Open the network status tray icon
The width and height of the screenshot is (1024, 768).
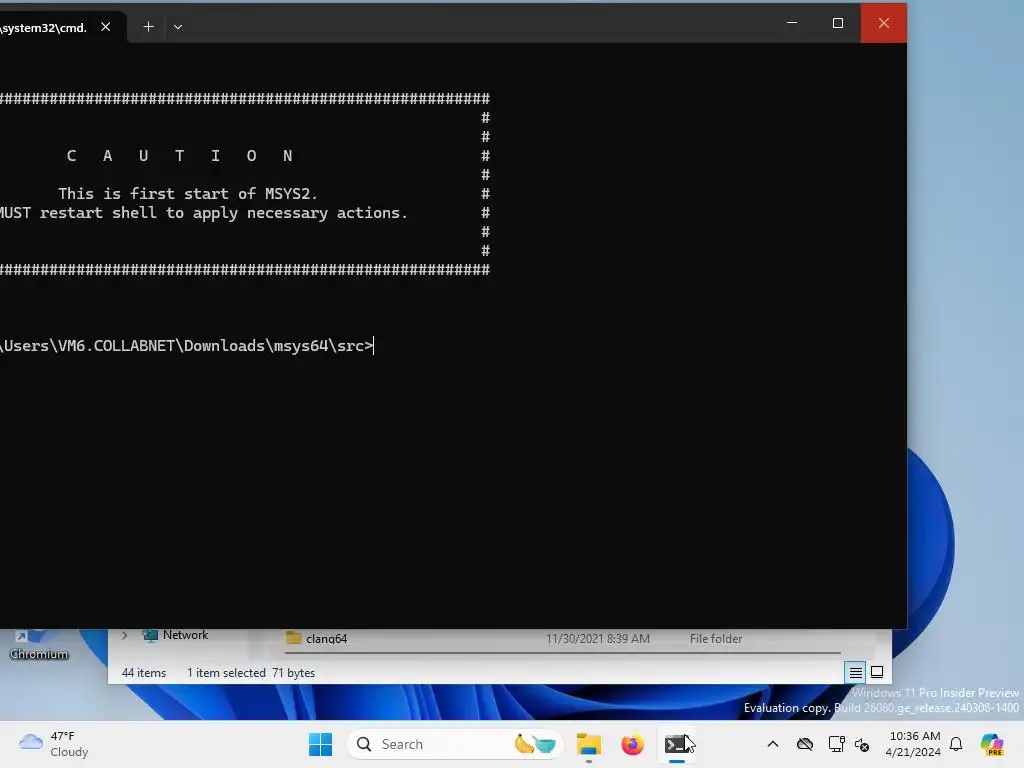point(836,744)
